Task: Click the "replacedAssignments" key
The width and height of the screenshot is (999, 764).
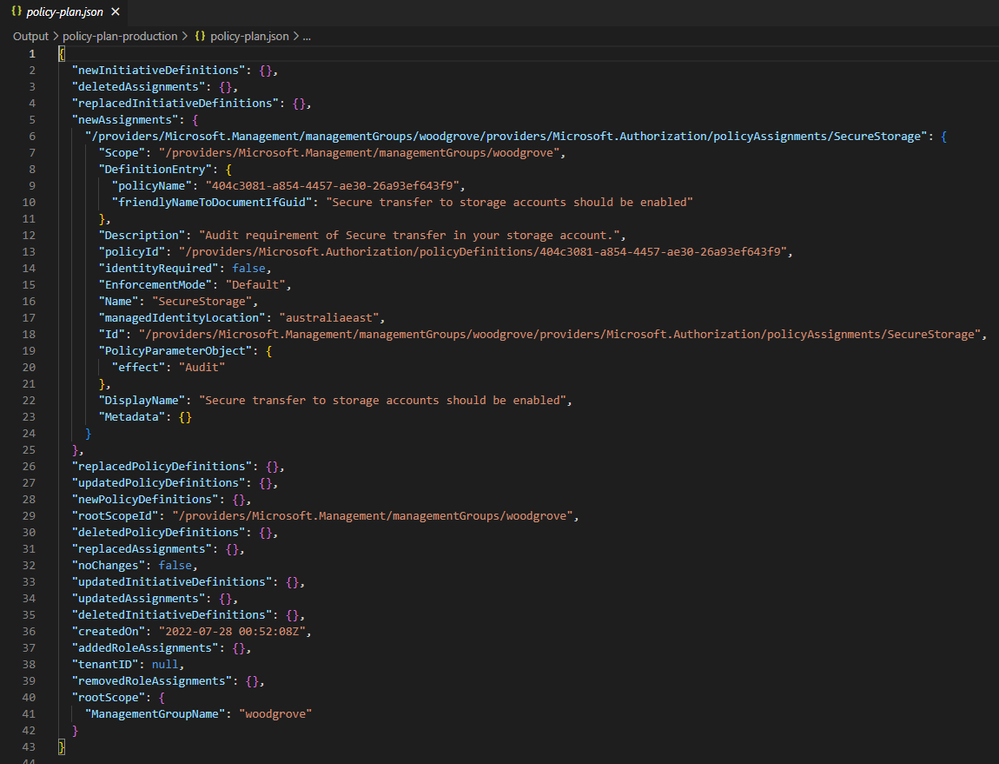Action: tap(142, 549)
